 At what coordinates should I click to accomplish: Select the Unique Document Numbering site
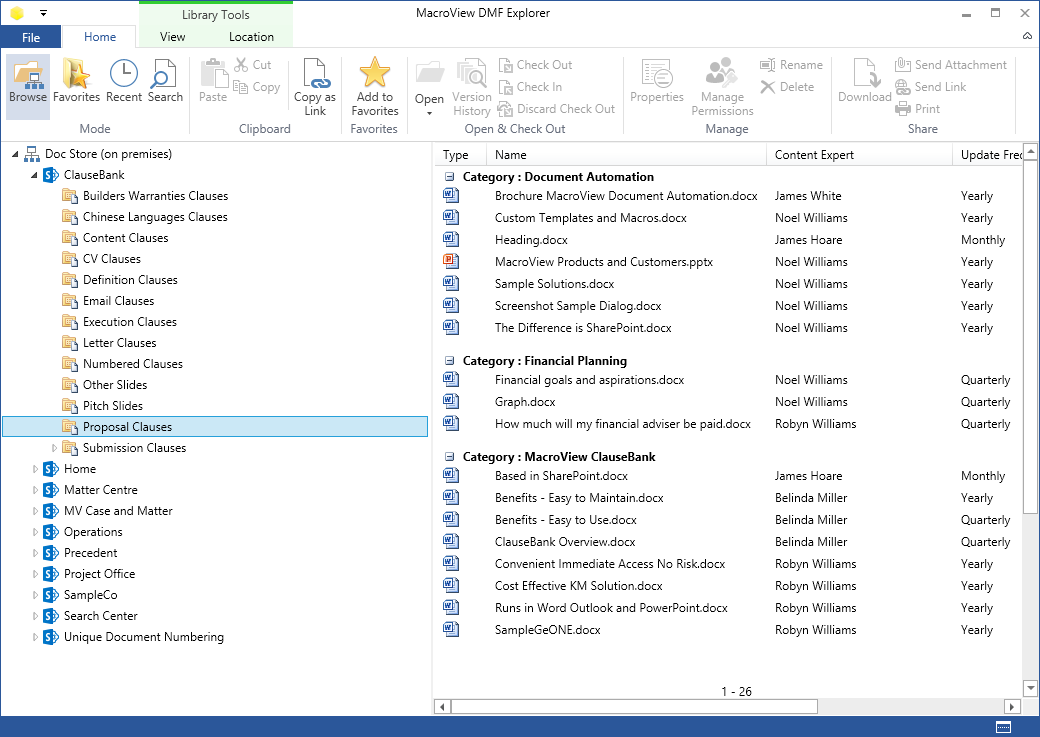coord(143,637)
